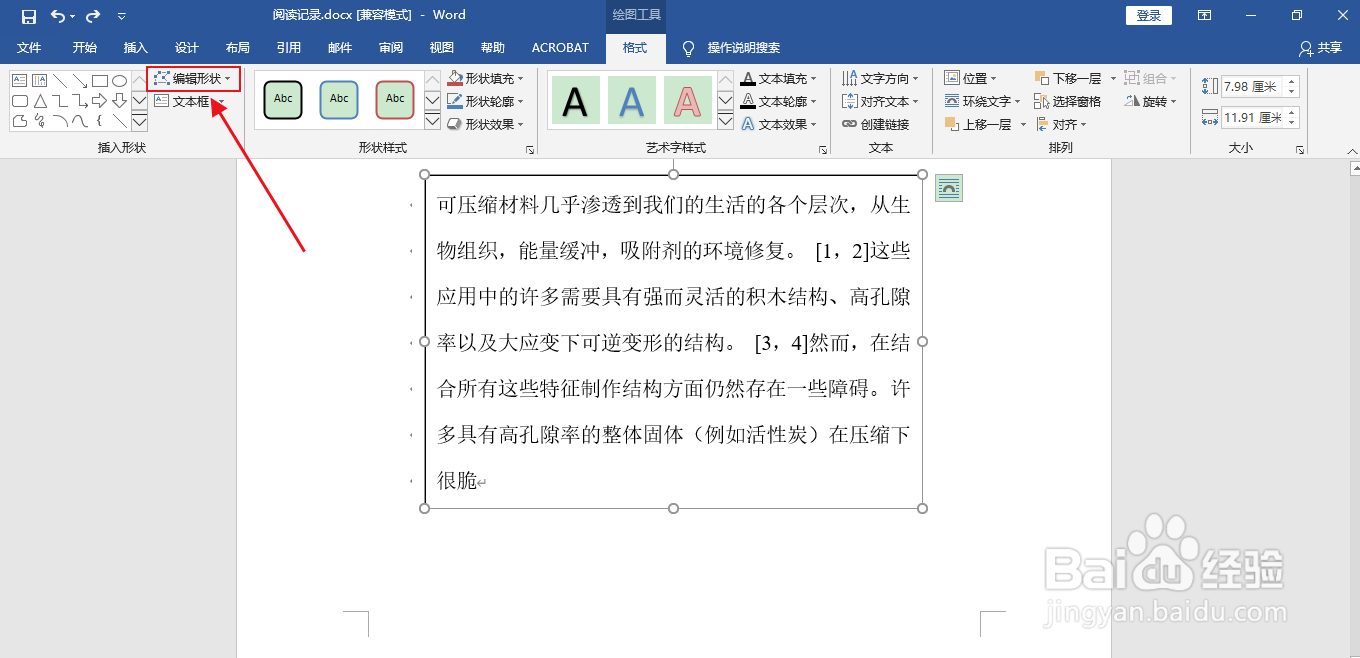Open 位置 position dropdown
The height and width of the screenshot is (658, 1360).
pos(970,78)
